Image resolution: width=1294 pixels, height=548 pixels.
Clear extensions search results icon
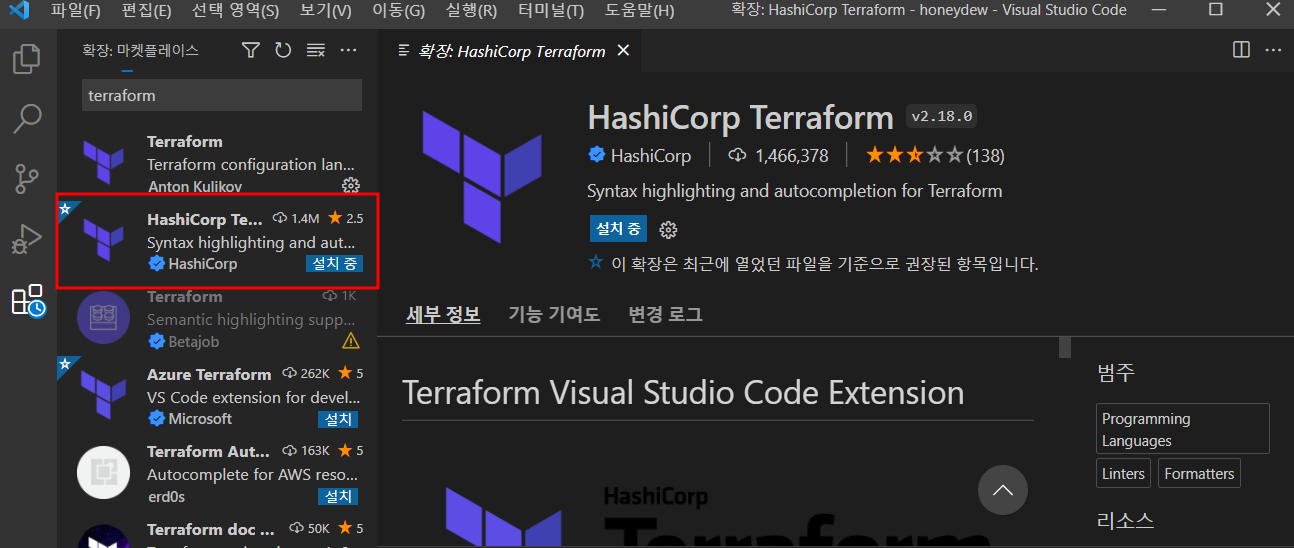(316, 50)
